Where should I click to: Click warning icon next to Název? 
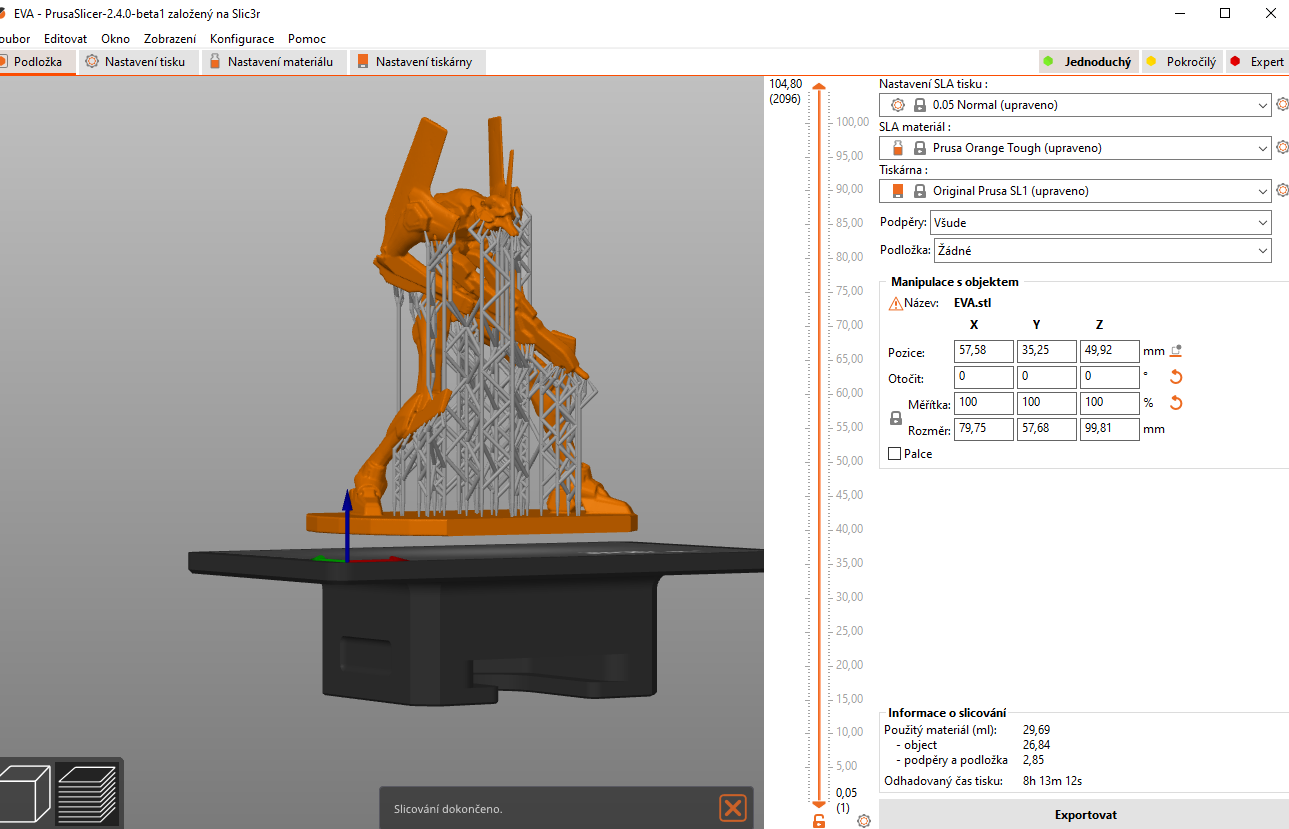coord(896,303)
